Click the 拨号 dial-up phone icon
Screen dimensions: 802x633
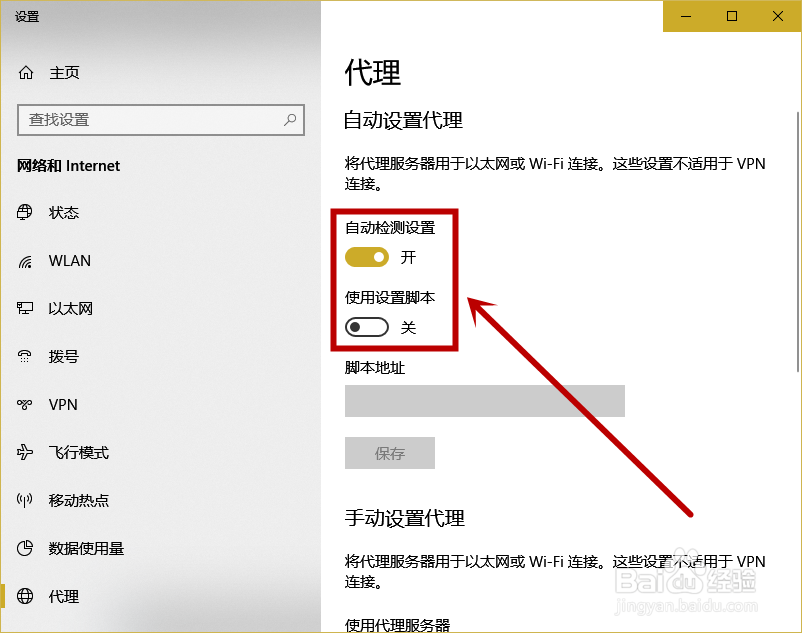[x=24, y=356]
